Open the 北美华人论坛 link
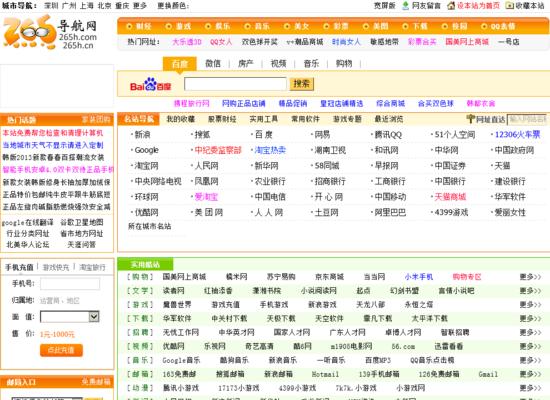Screen dimensions: 550x400 [28, 245]
